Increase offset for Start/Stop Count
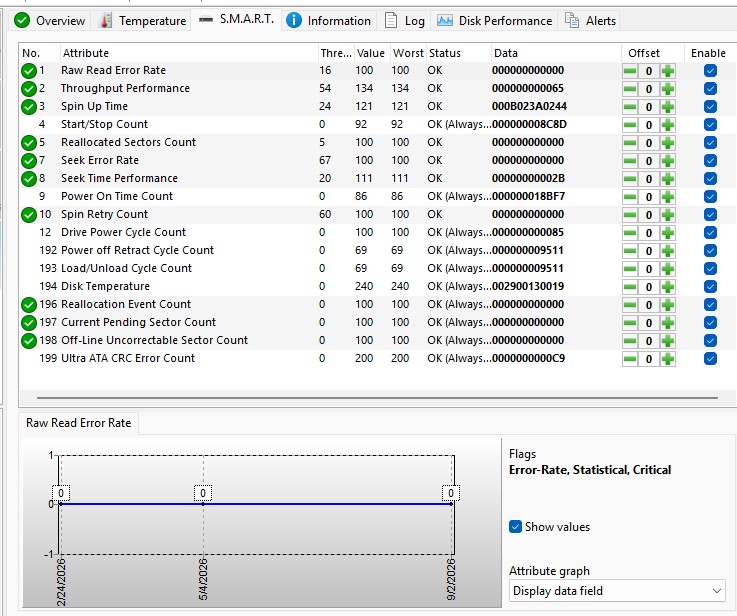This screenshot has height=616, width=737. [667, 125]
